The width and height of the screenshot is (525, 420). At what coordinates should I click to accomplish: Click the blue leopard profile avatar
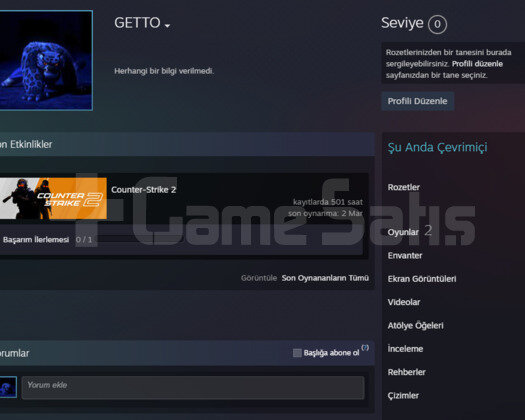(x=46, y=60)
